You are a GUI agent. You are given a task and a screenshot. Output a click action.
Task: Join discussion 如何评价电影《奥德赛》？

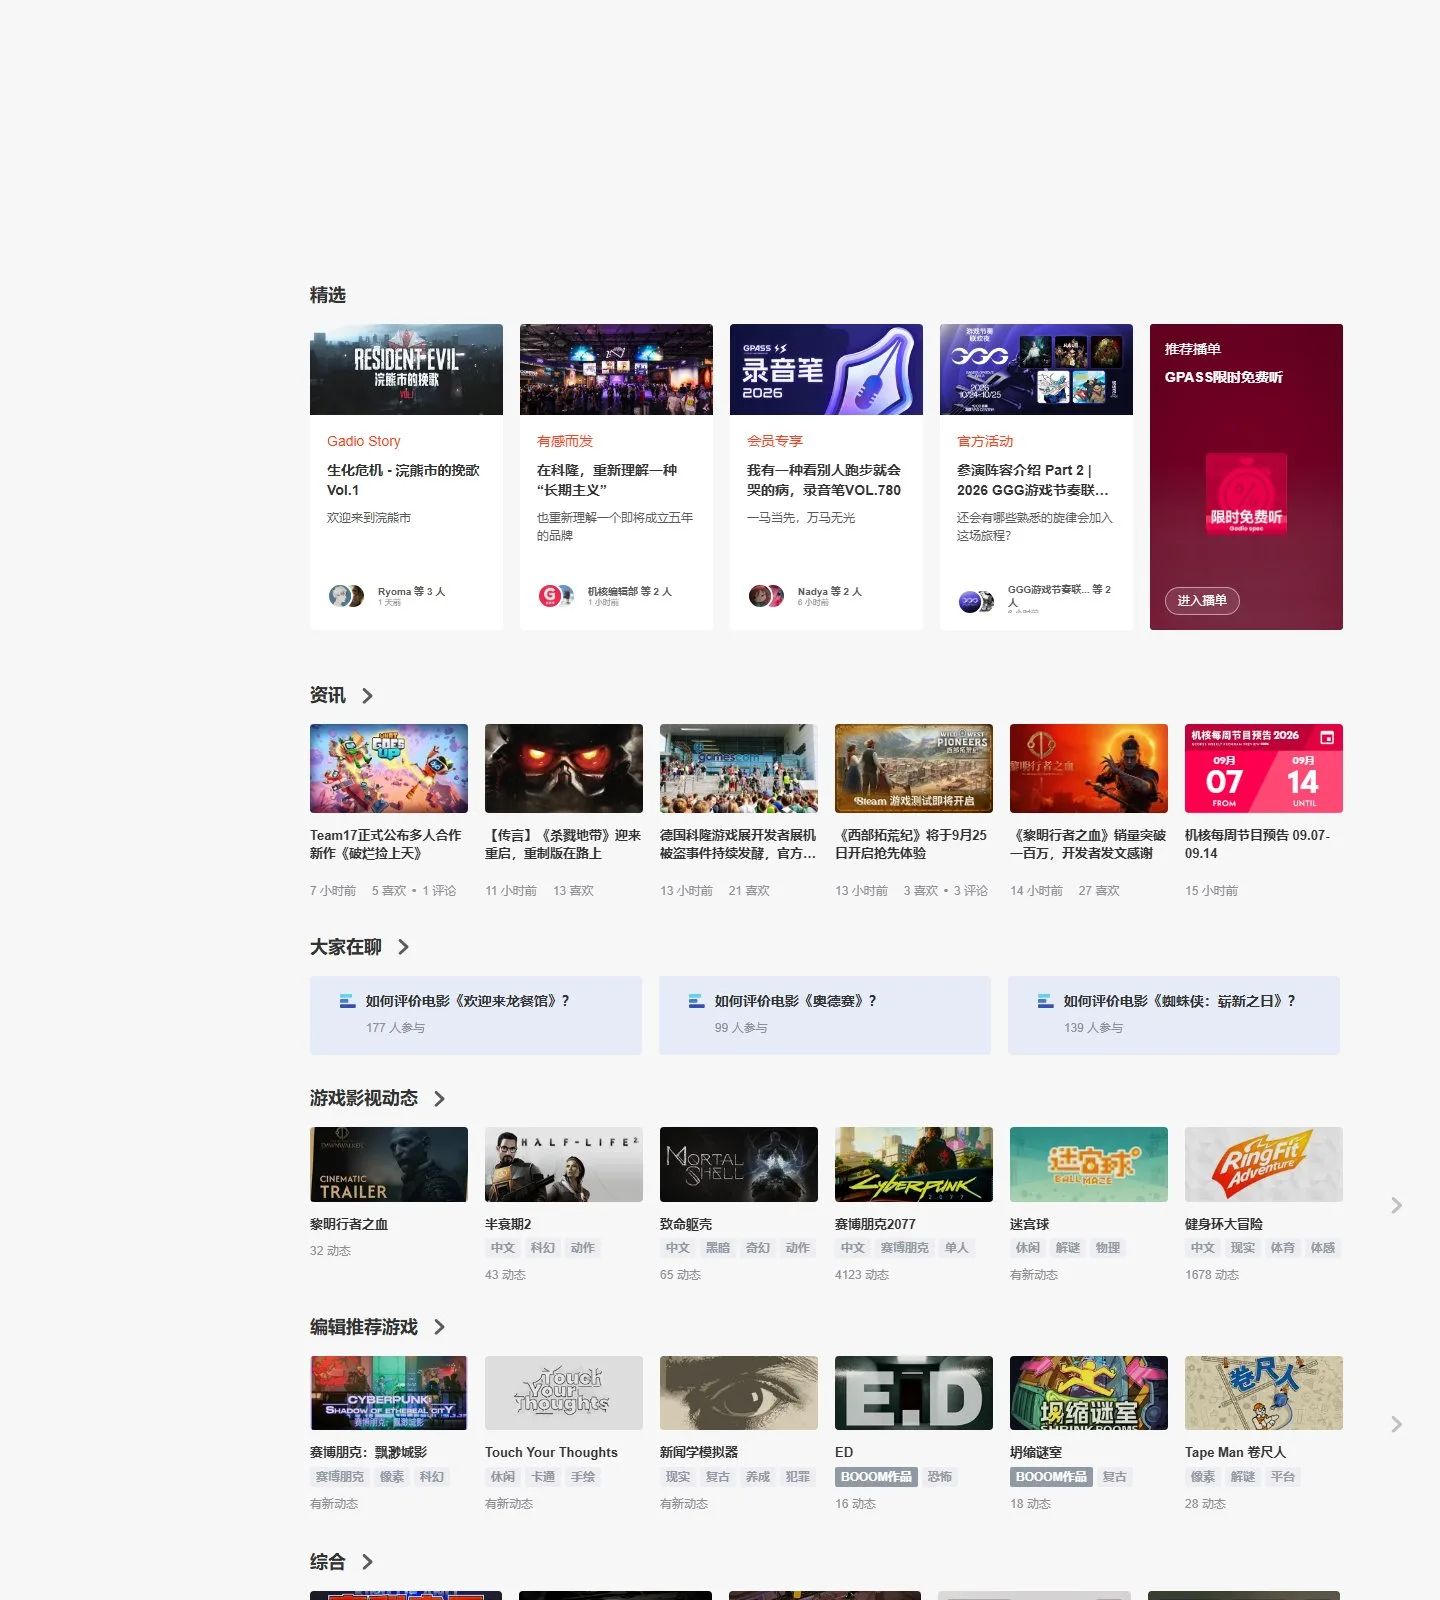click(796, 1001)
